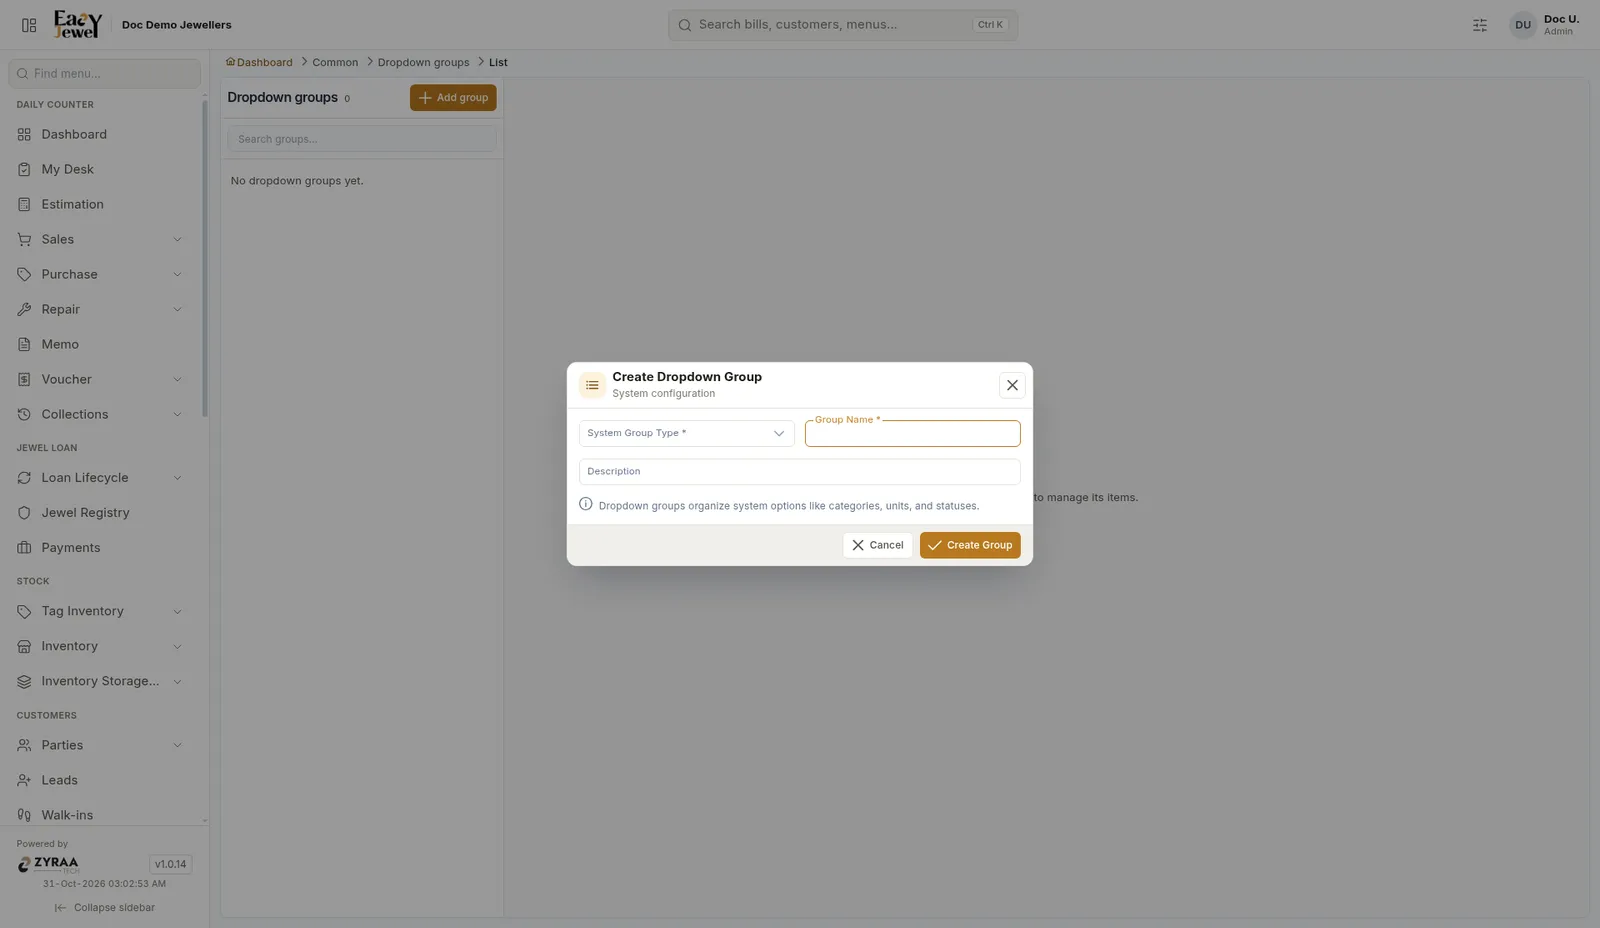The image size is (1600, 928).
Task: Expand the Collections menu chevron
Action: point(177,414)
